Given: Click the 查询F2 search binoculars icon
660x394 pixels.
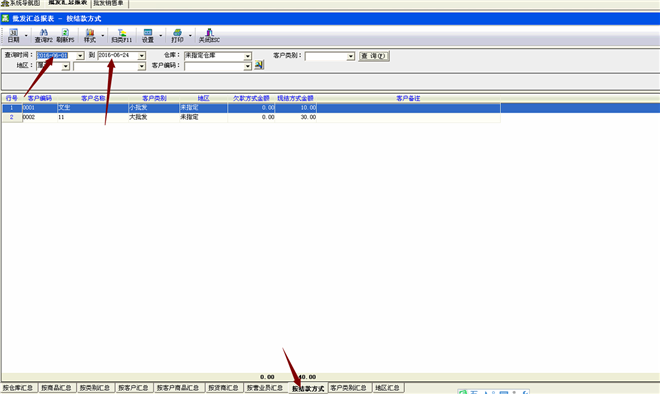Looking at the screenshot, I should click(x=43, y=35).
